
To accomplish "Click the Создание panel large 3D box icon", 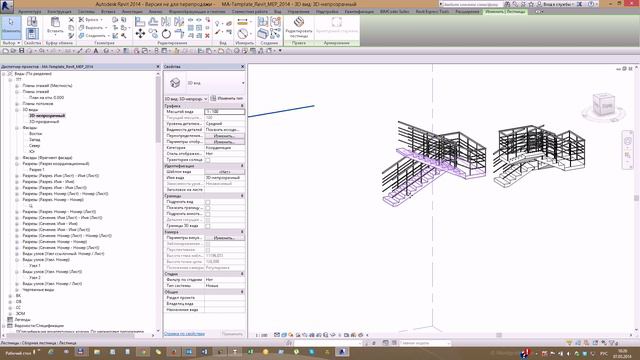I will tap(262, 33).
